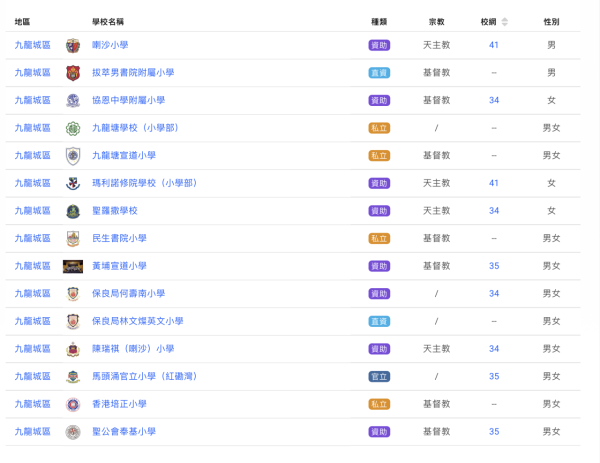Open the 黃埔宣道小學 school link
Viewport: 600px width, 463px height.
pyautogui.click(x=119, y=266)
